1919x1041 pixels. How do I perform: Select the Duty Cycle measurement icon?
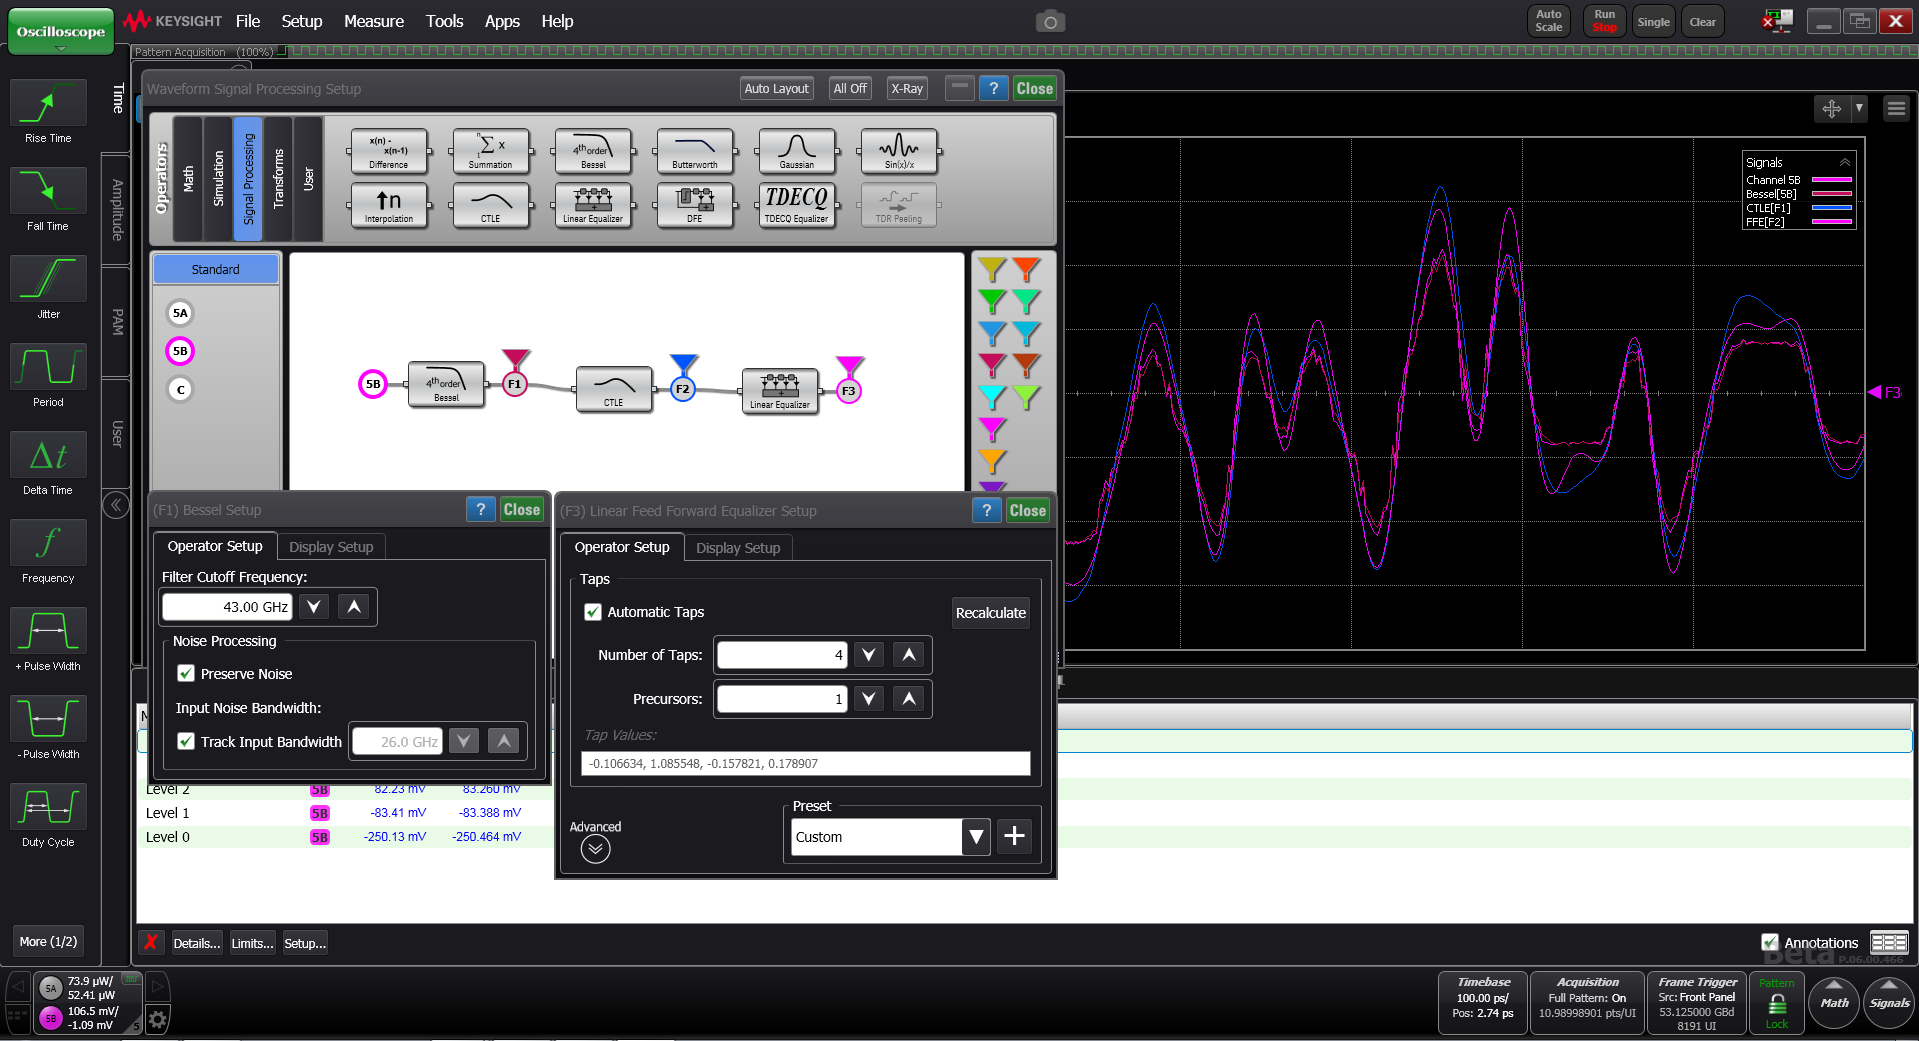(47, 807)
